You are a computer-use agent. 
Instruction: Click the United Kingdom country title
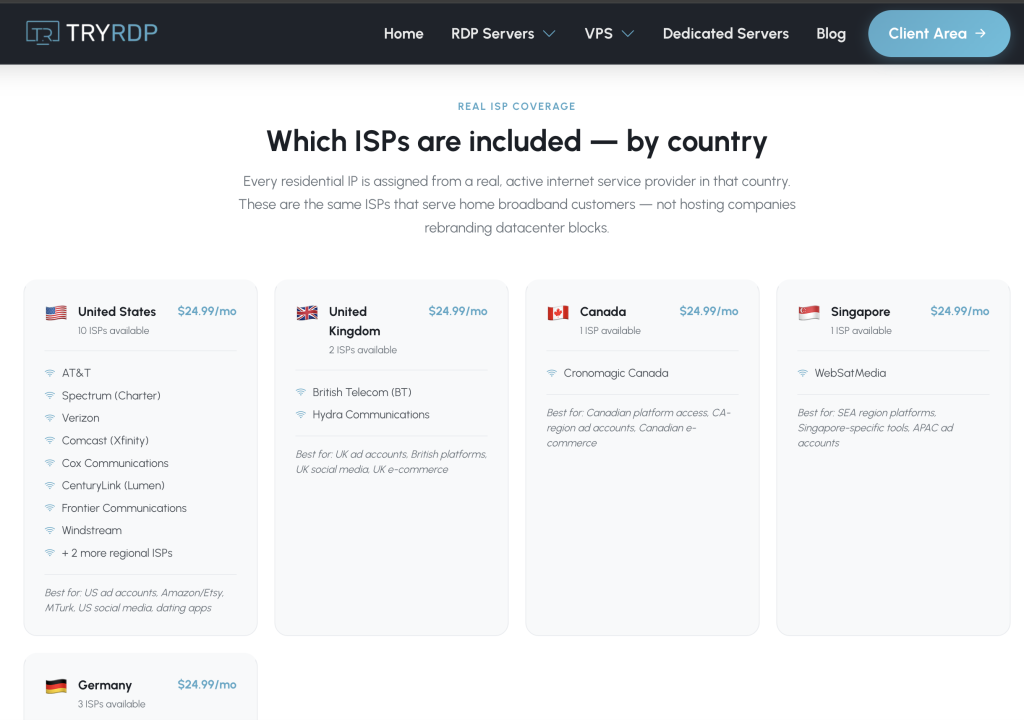[x=355, y=321]
